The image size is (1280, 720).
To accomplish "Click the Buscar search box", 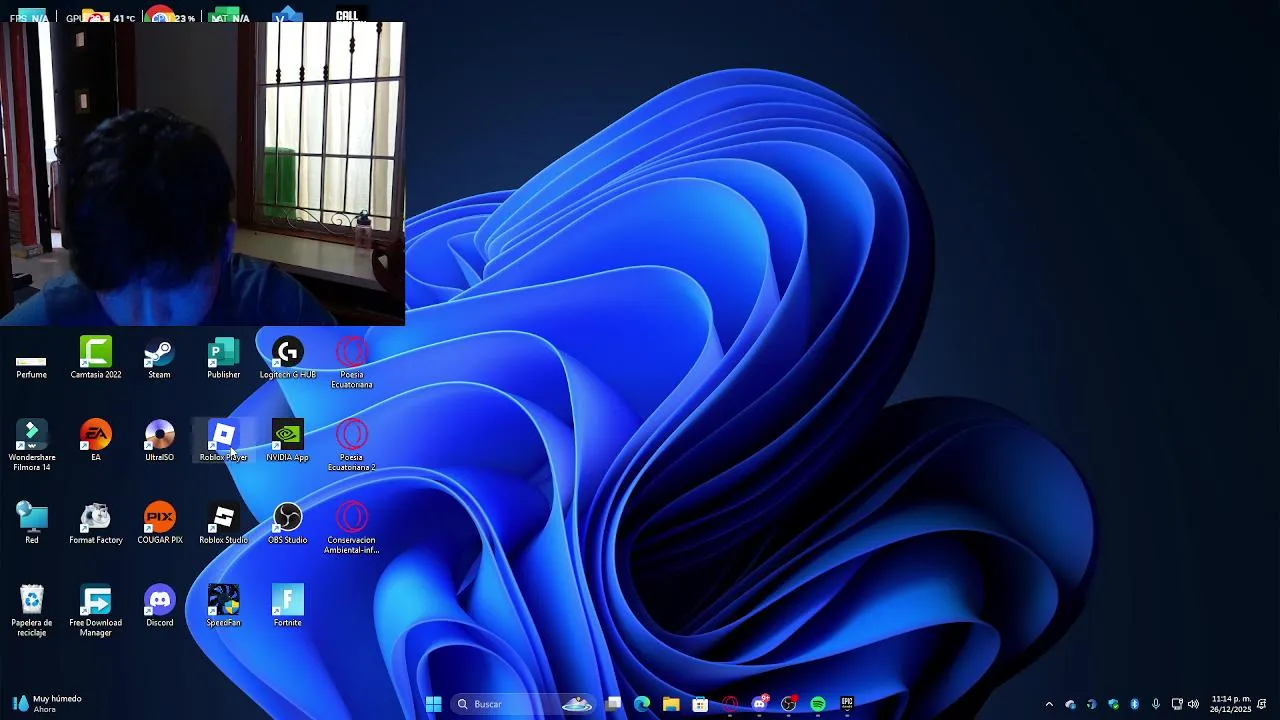I will (x=524, y=704).
